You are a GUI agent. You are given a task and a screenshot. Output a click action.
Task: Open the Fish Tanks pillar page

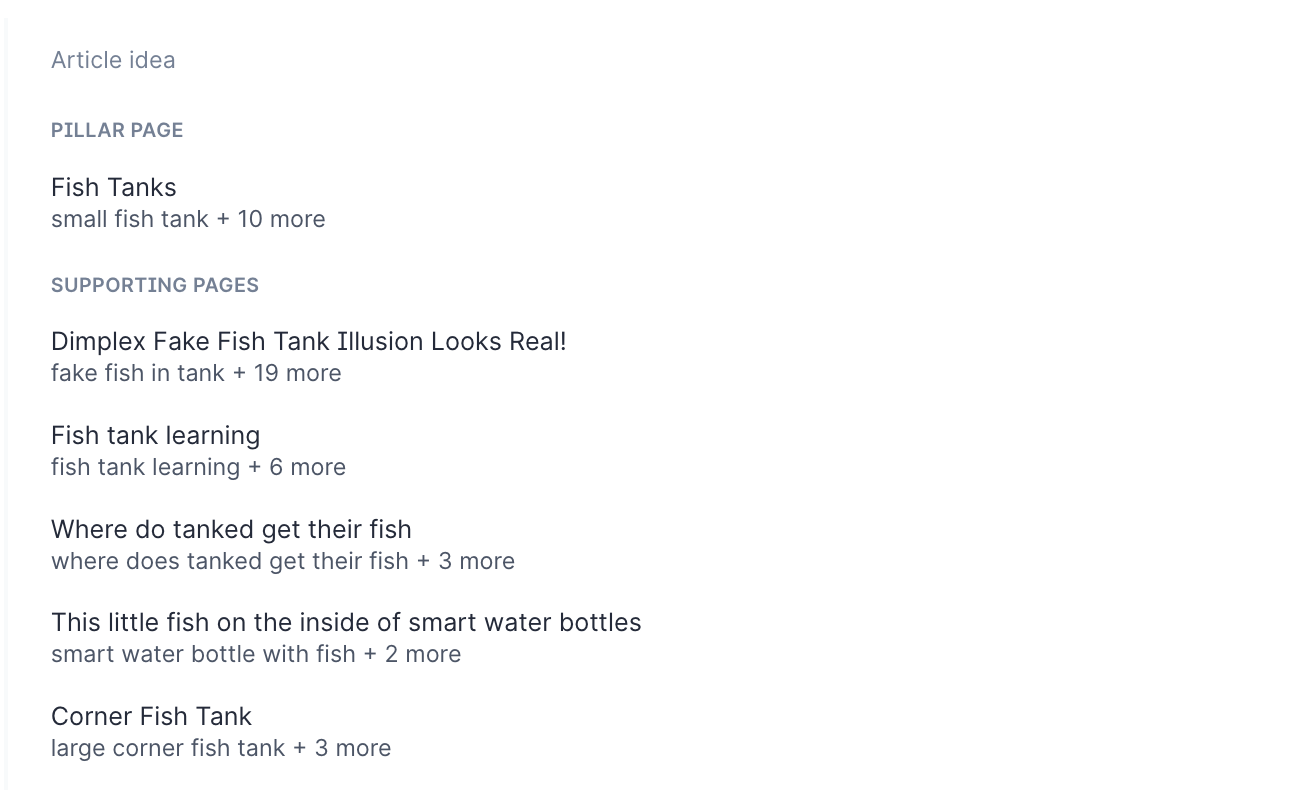(x=114, y=187)
